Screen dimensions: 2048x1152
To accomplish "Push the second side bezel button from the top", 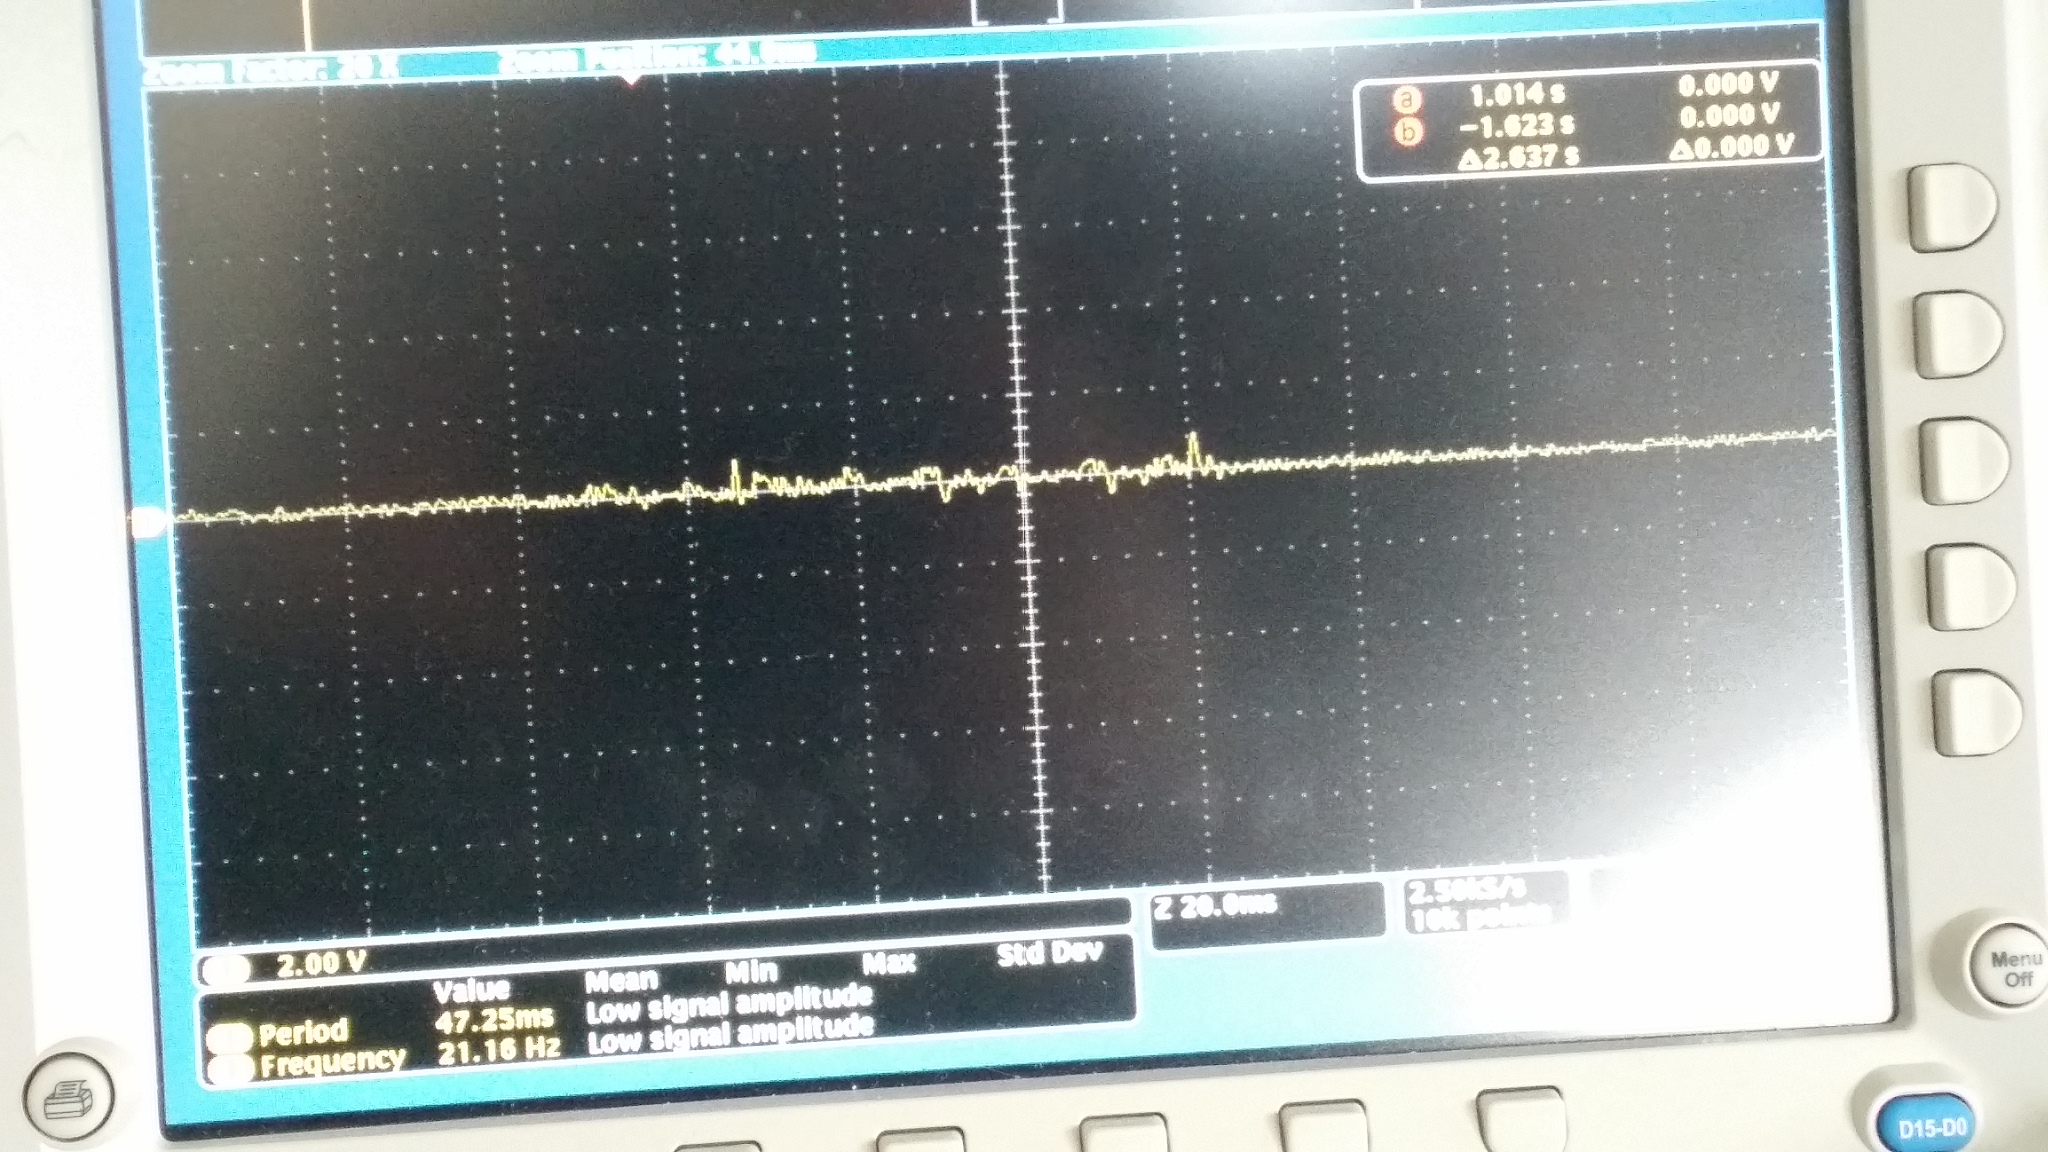I will pos(1958,333).
